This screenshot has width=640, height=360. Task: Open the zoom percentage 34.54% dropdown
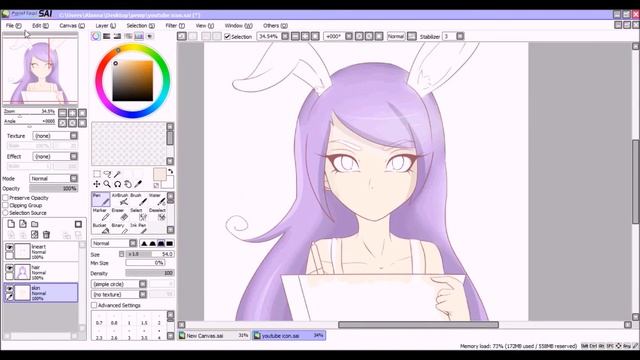click(x=285, y=36)
